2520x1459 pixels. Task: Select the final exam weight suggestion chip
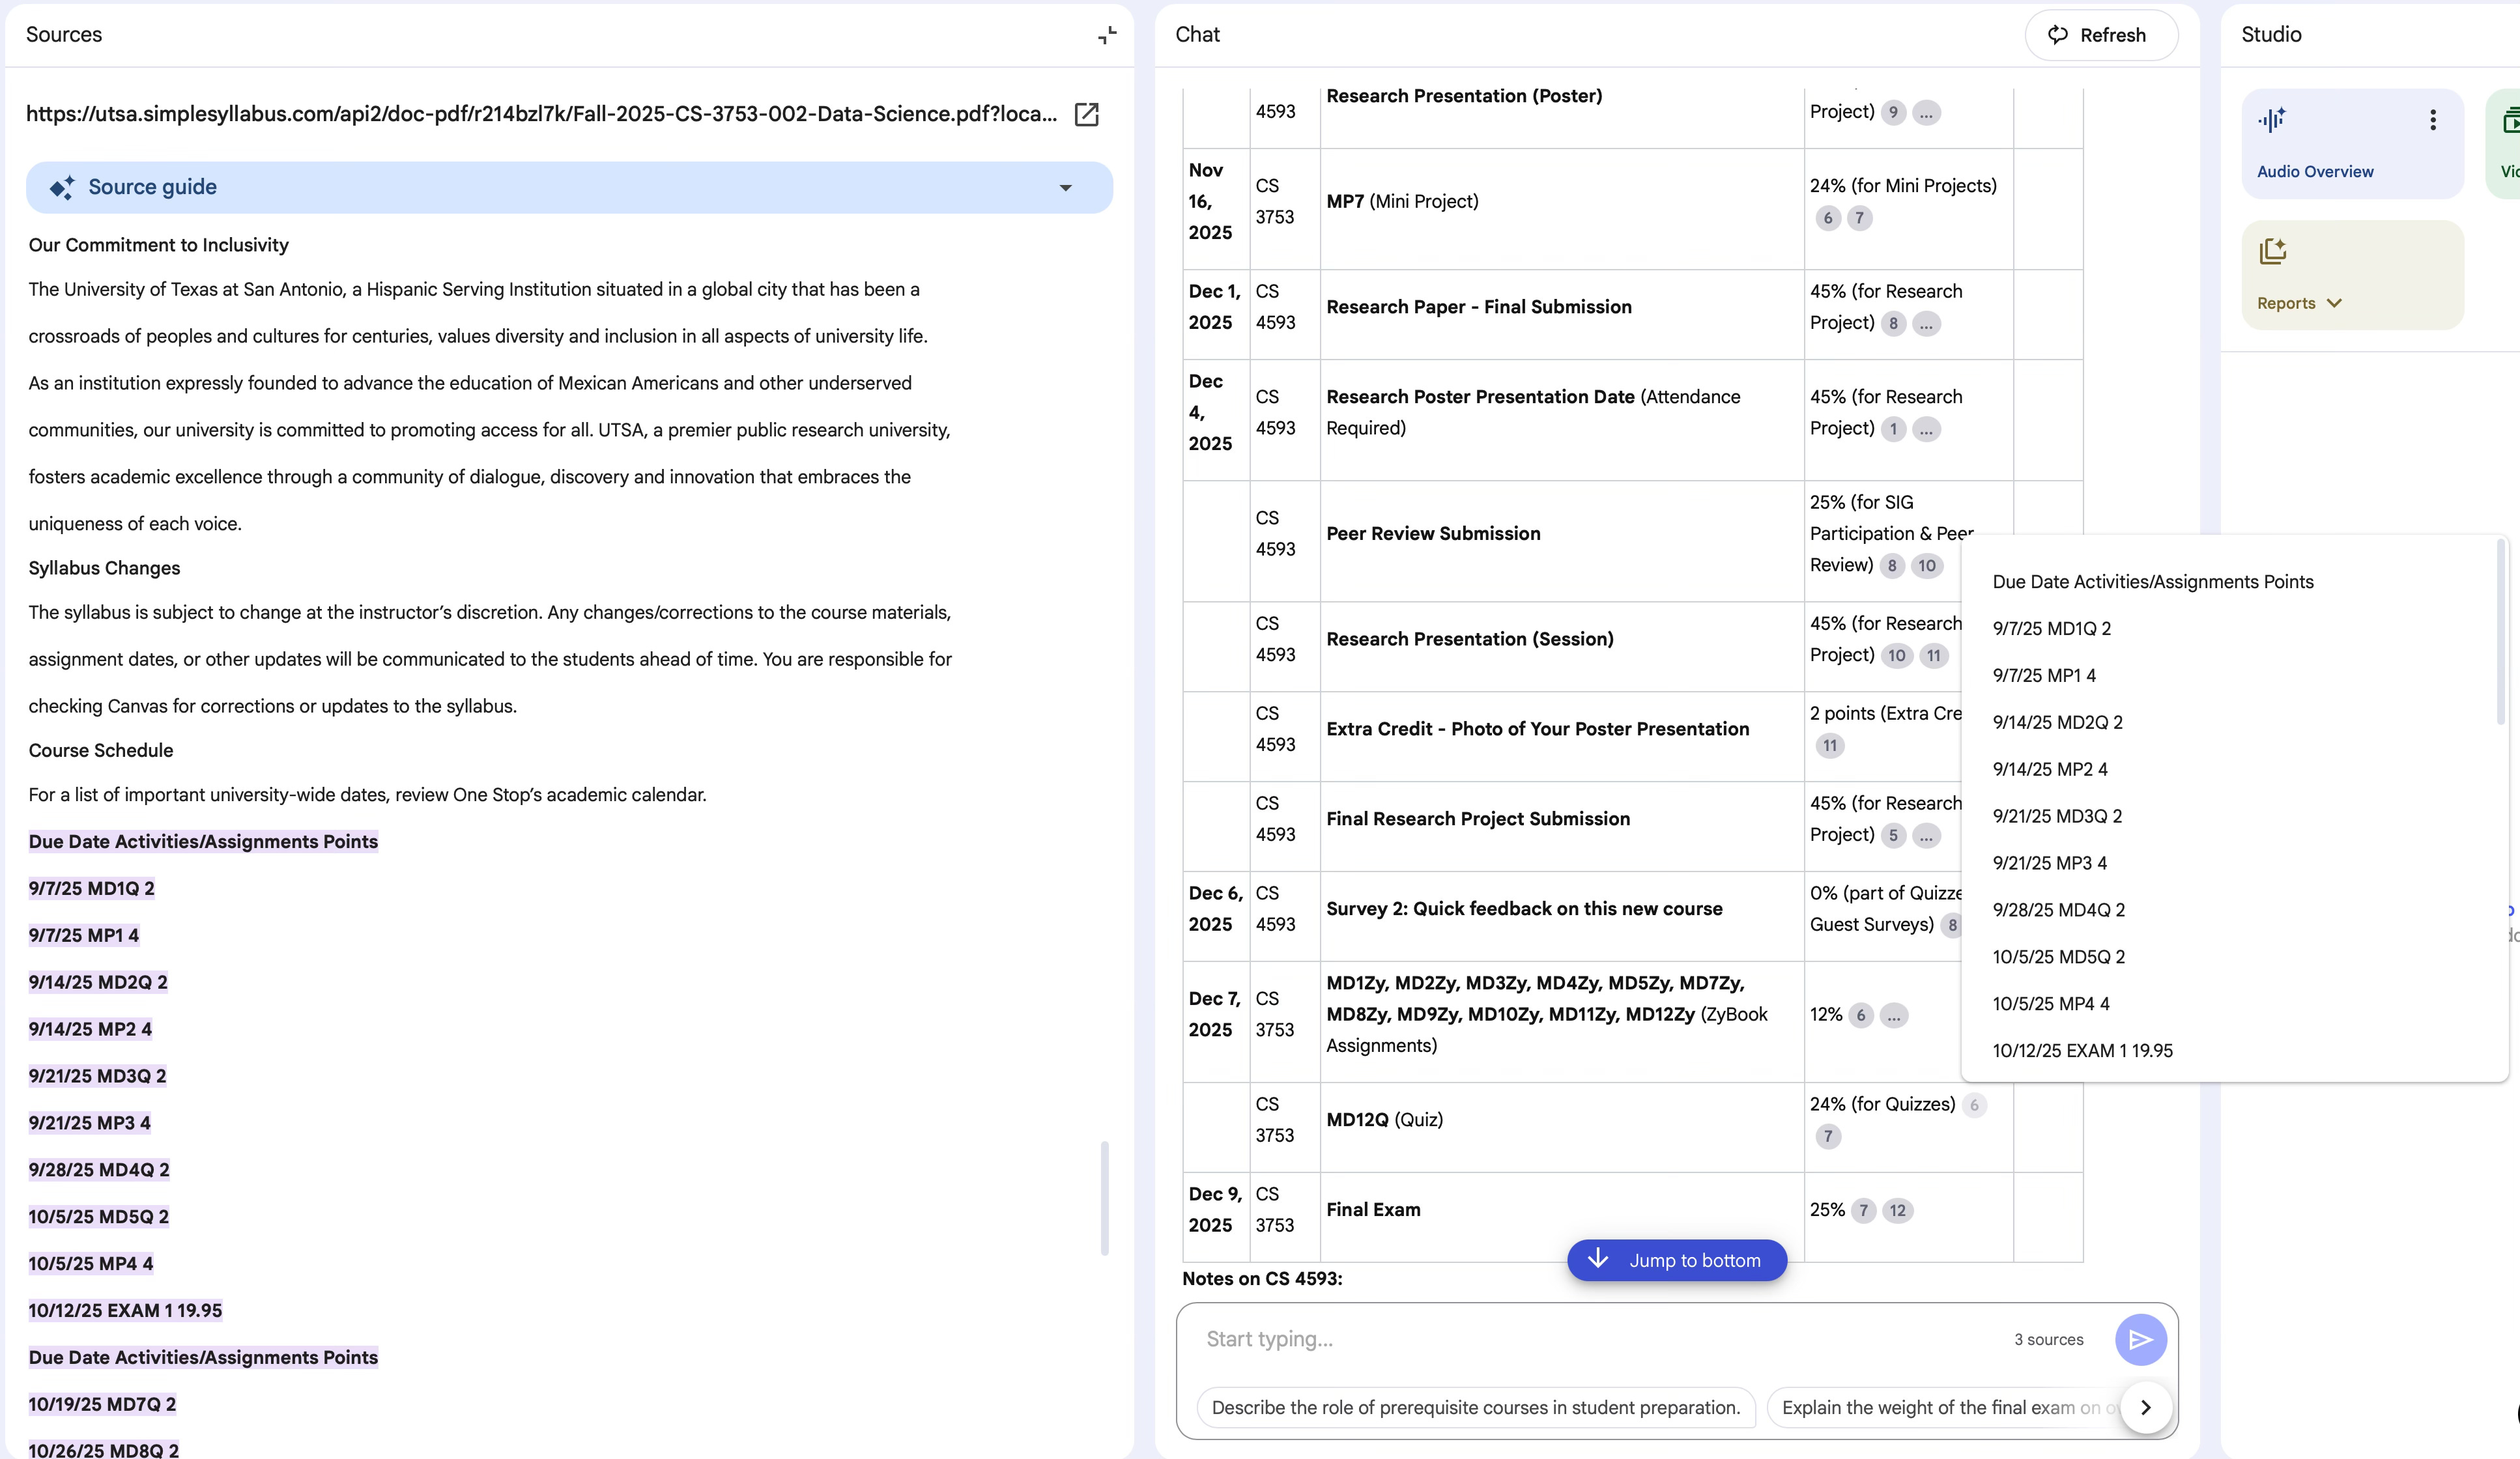(x=1940, y=1407)
